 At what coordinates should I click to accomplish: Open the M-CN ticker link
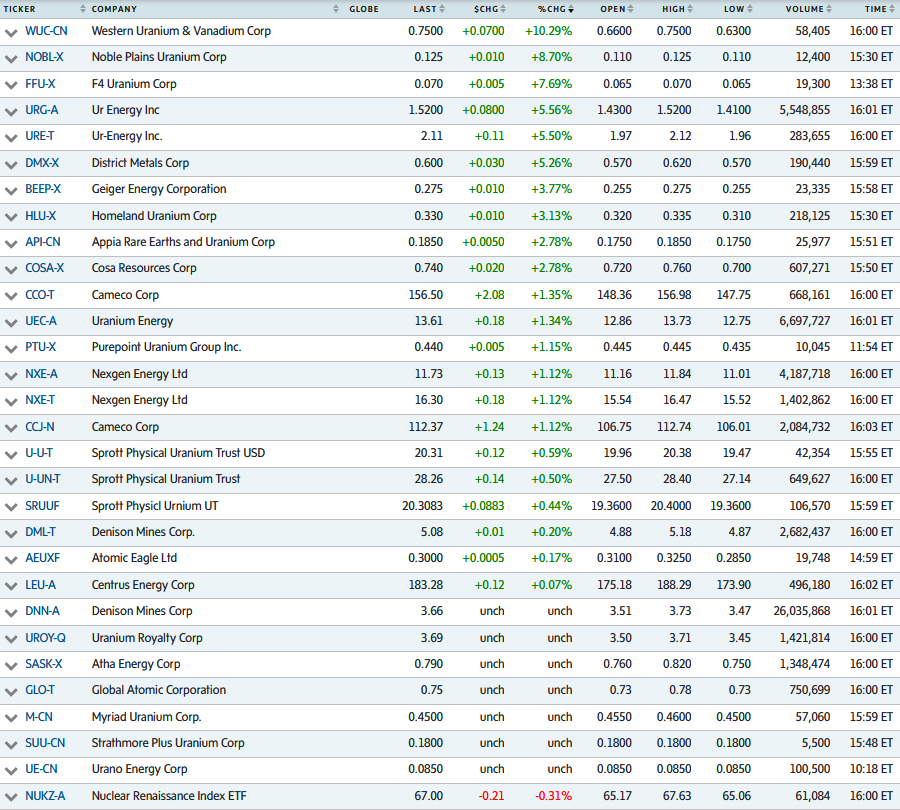coord(38,717)
